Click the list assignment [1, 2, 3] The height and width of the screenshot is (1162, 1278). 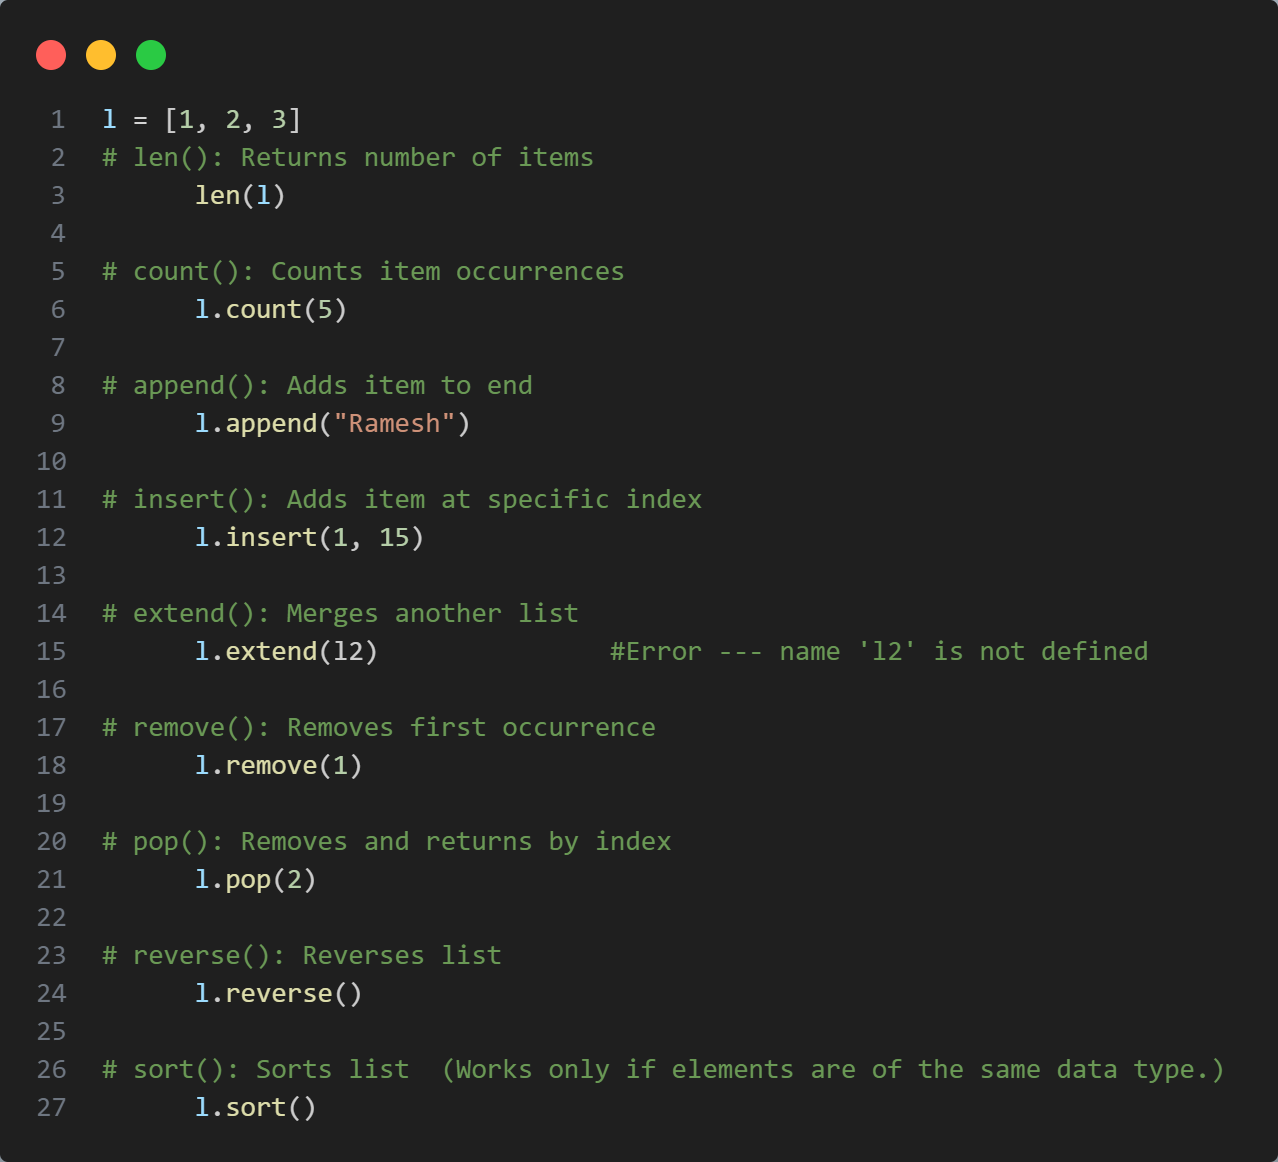click(x=232, y=120)
